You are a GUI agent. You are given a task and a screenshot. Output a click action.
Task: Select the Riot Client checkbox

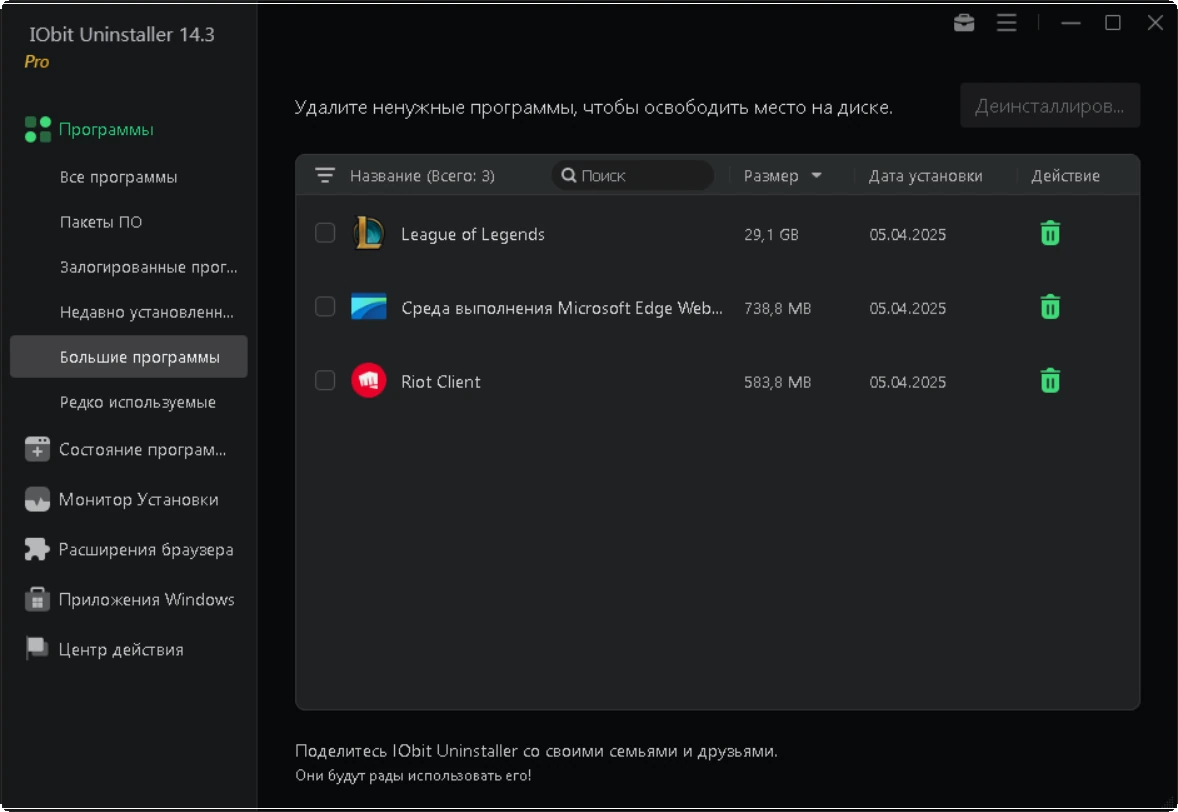(325, 380)
